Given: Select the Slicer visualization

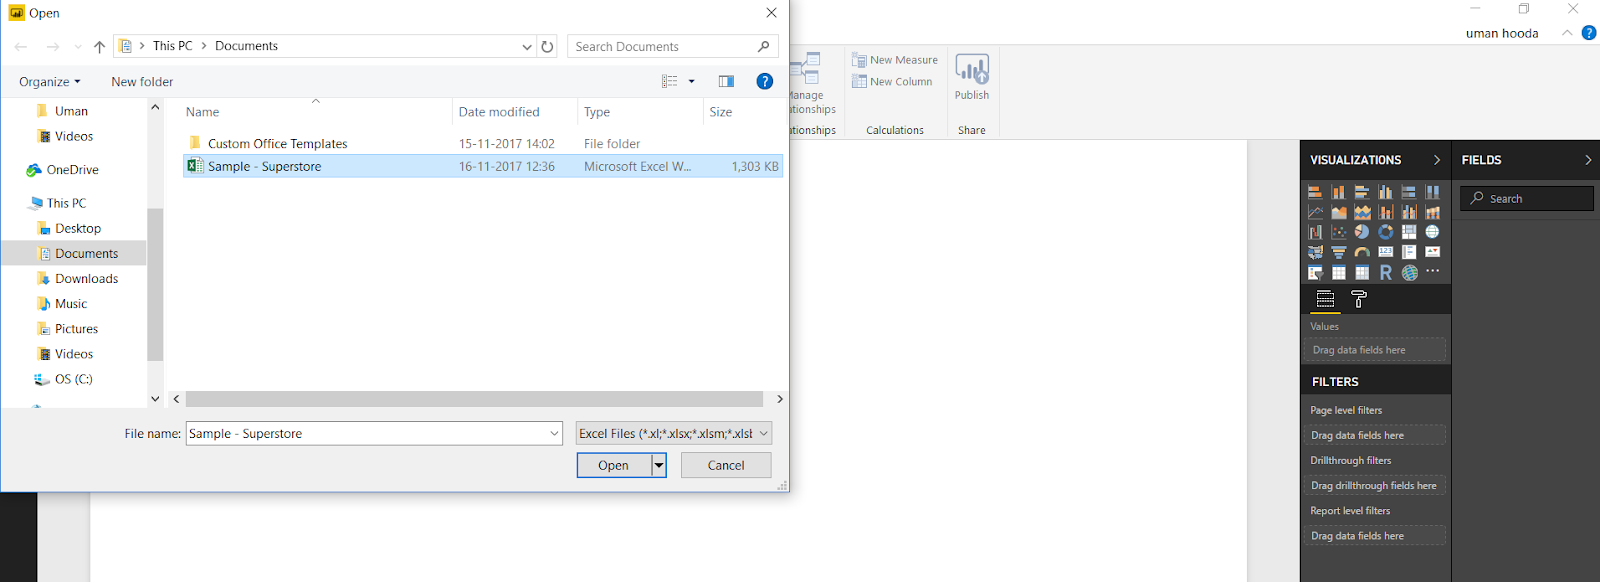Looking at the screenshot, I should click(x=1315, y=272).
